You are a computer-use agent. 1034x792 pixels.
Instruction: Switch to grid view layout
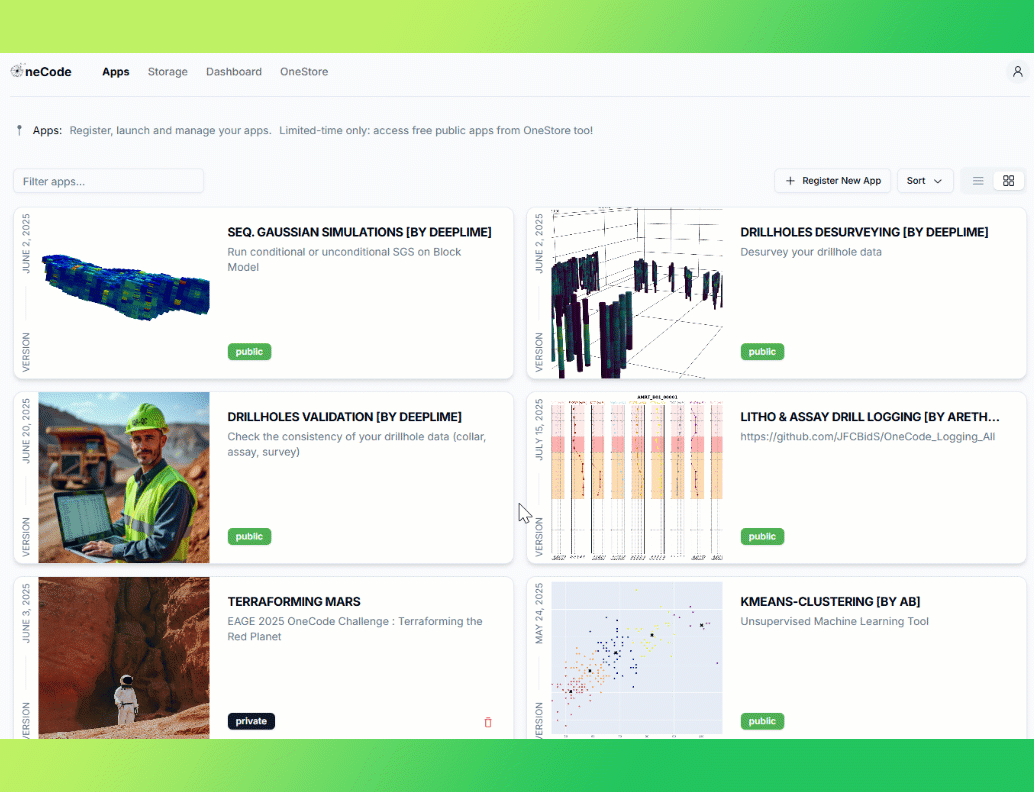coord(1008,181)
